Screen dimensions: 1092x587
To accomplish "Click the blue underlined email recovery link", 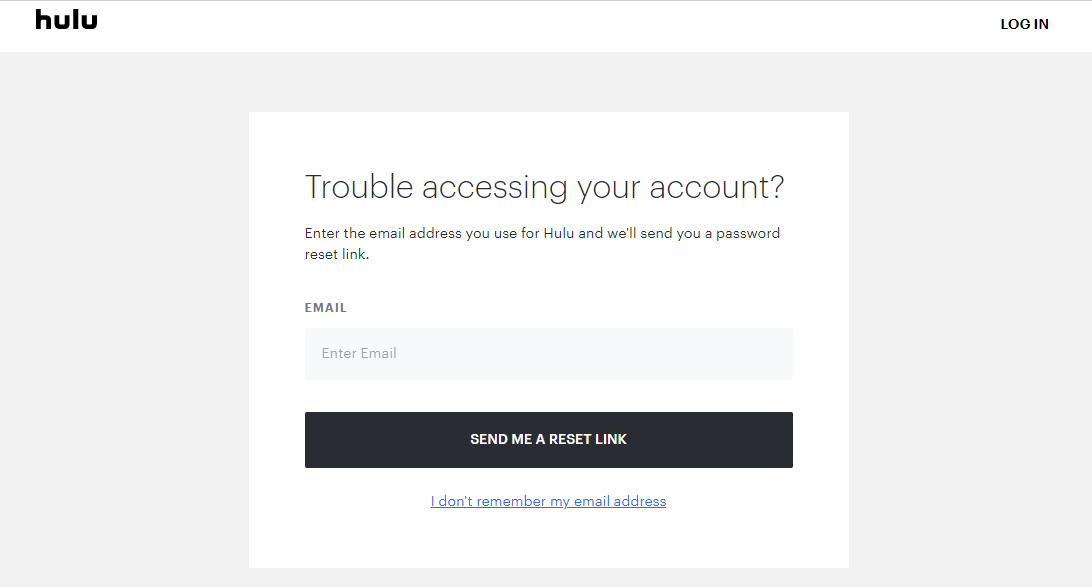I will click(548, 501).
